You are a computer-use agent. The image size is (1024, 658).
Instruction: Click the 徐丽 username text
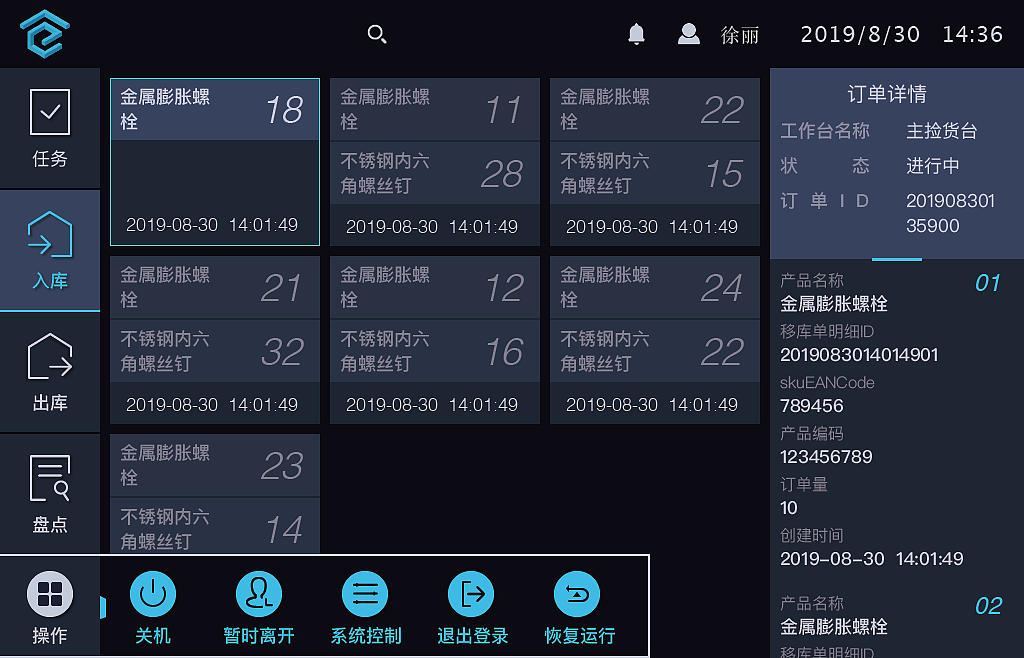[x=740, y=33]
